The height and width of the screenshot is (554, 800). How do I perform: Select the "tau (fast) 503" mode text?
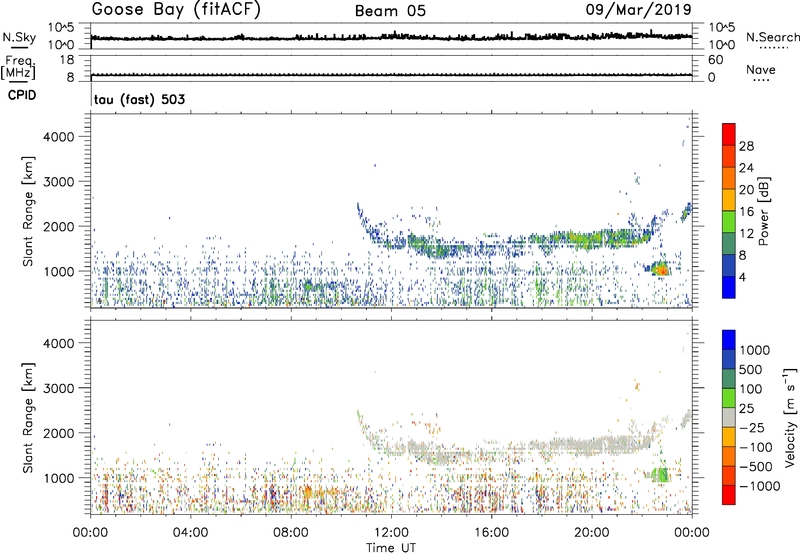click(x=139, y=99)
